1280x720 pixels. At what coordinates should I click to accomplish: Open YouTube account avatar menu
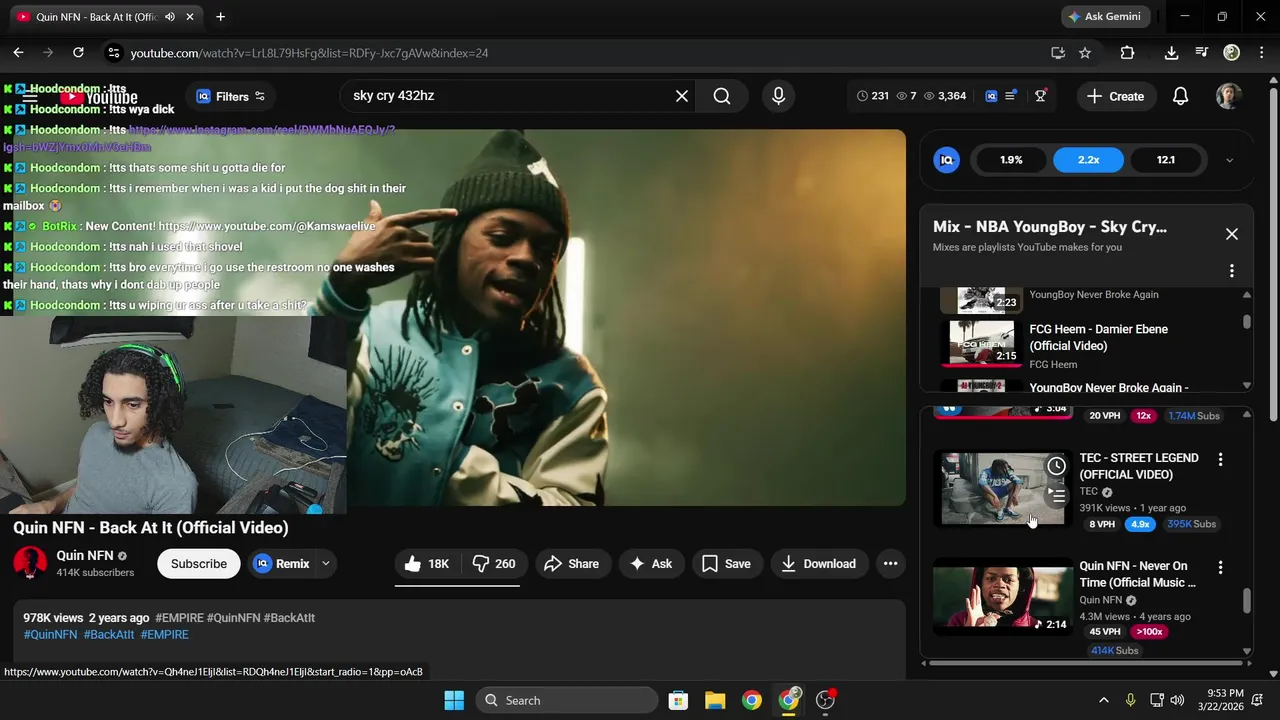coord(1229,96)
